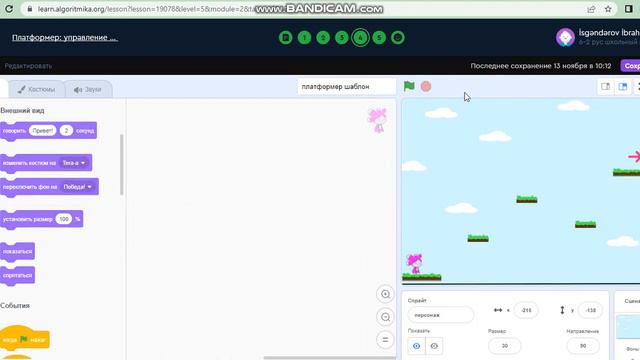The width and height of the screenshot is (640, 360).
Task: Click the lock icon in the address bar
Action: pos(30,9)
